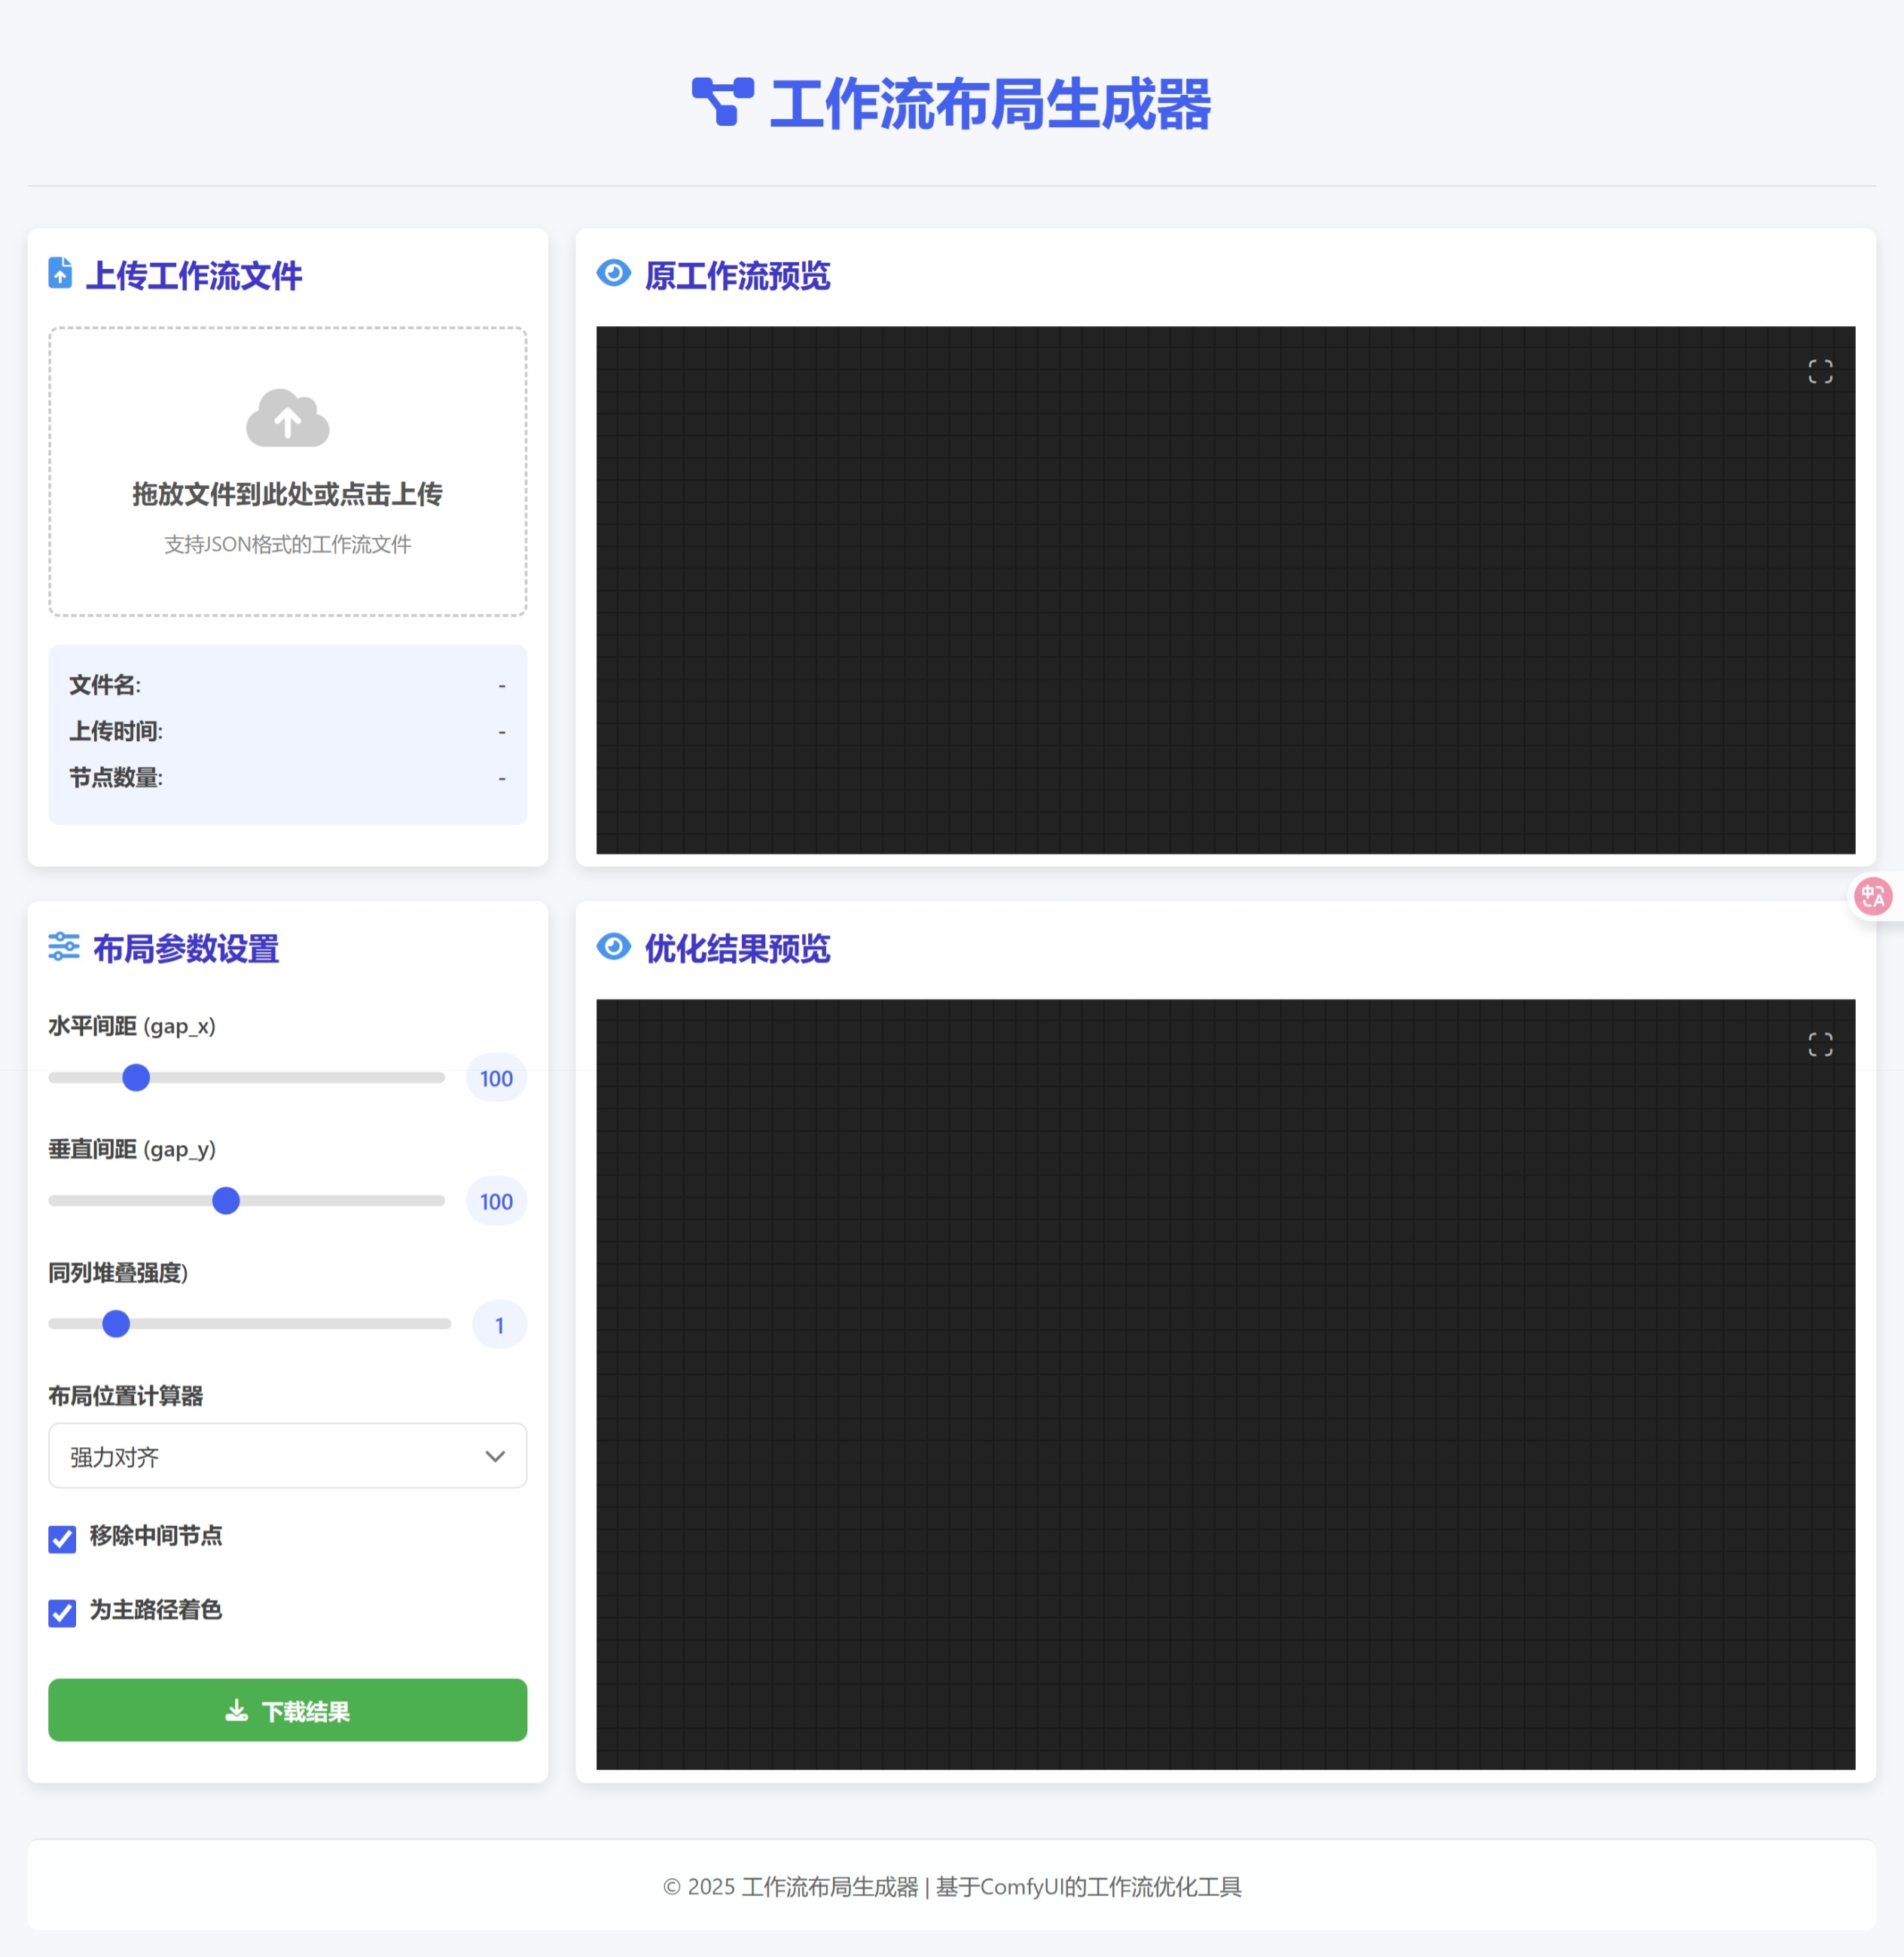Click the 同列堆叠强度 slider handle
The width and height of the screenshot is (1904, 1957).
tap(116, 1323)
